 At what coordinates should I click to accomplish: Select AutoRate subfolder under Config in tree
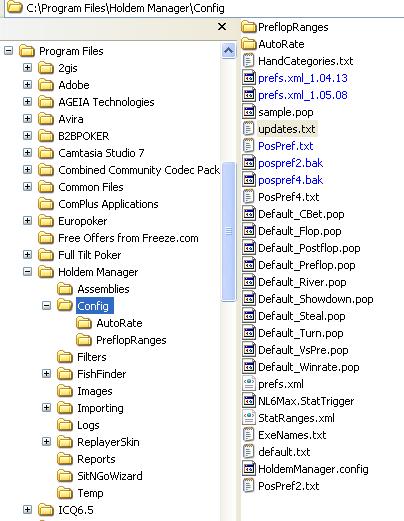point(119,323)
